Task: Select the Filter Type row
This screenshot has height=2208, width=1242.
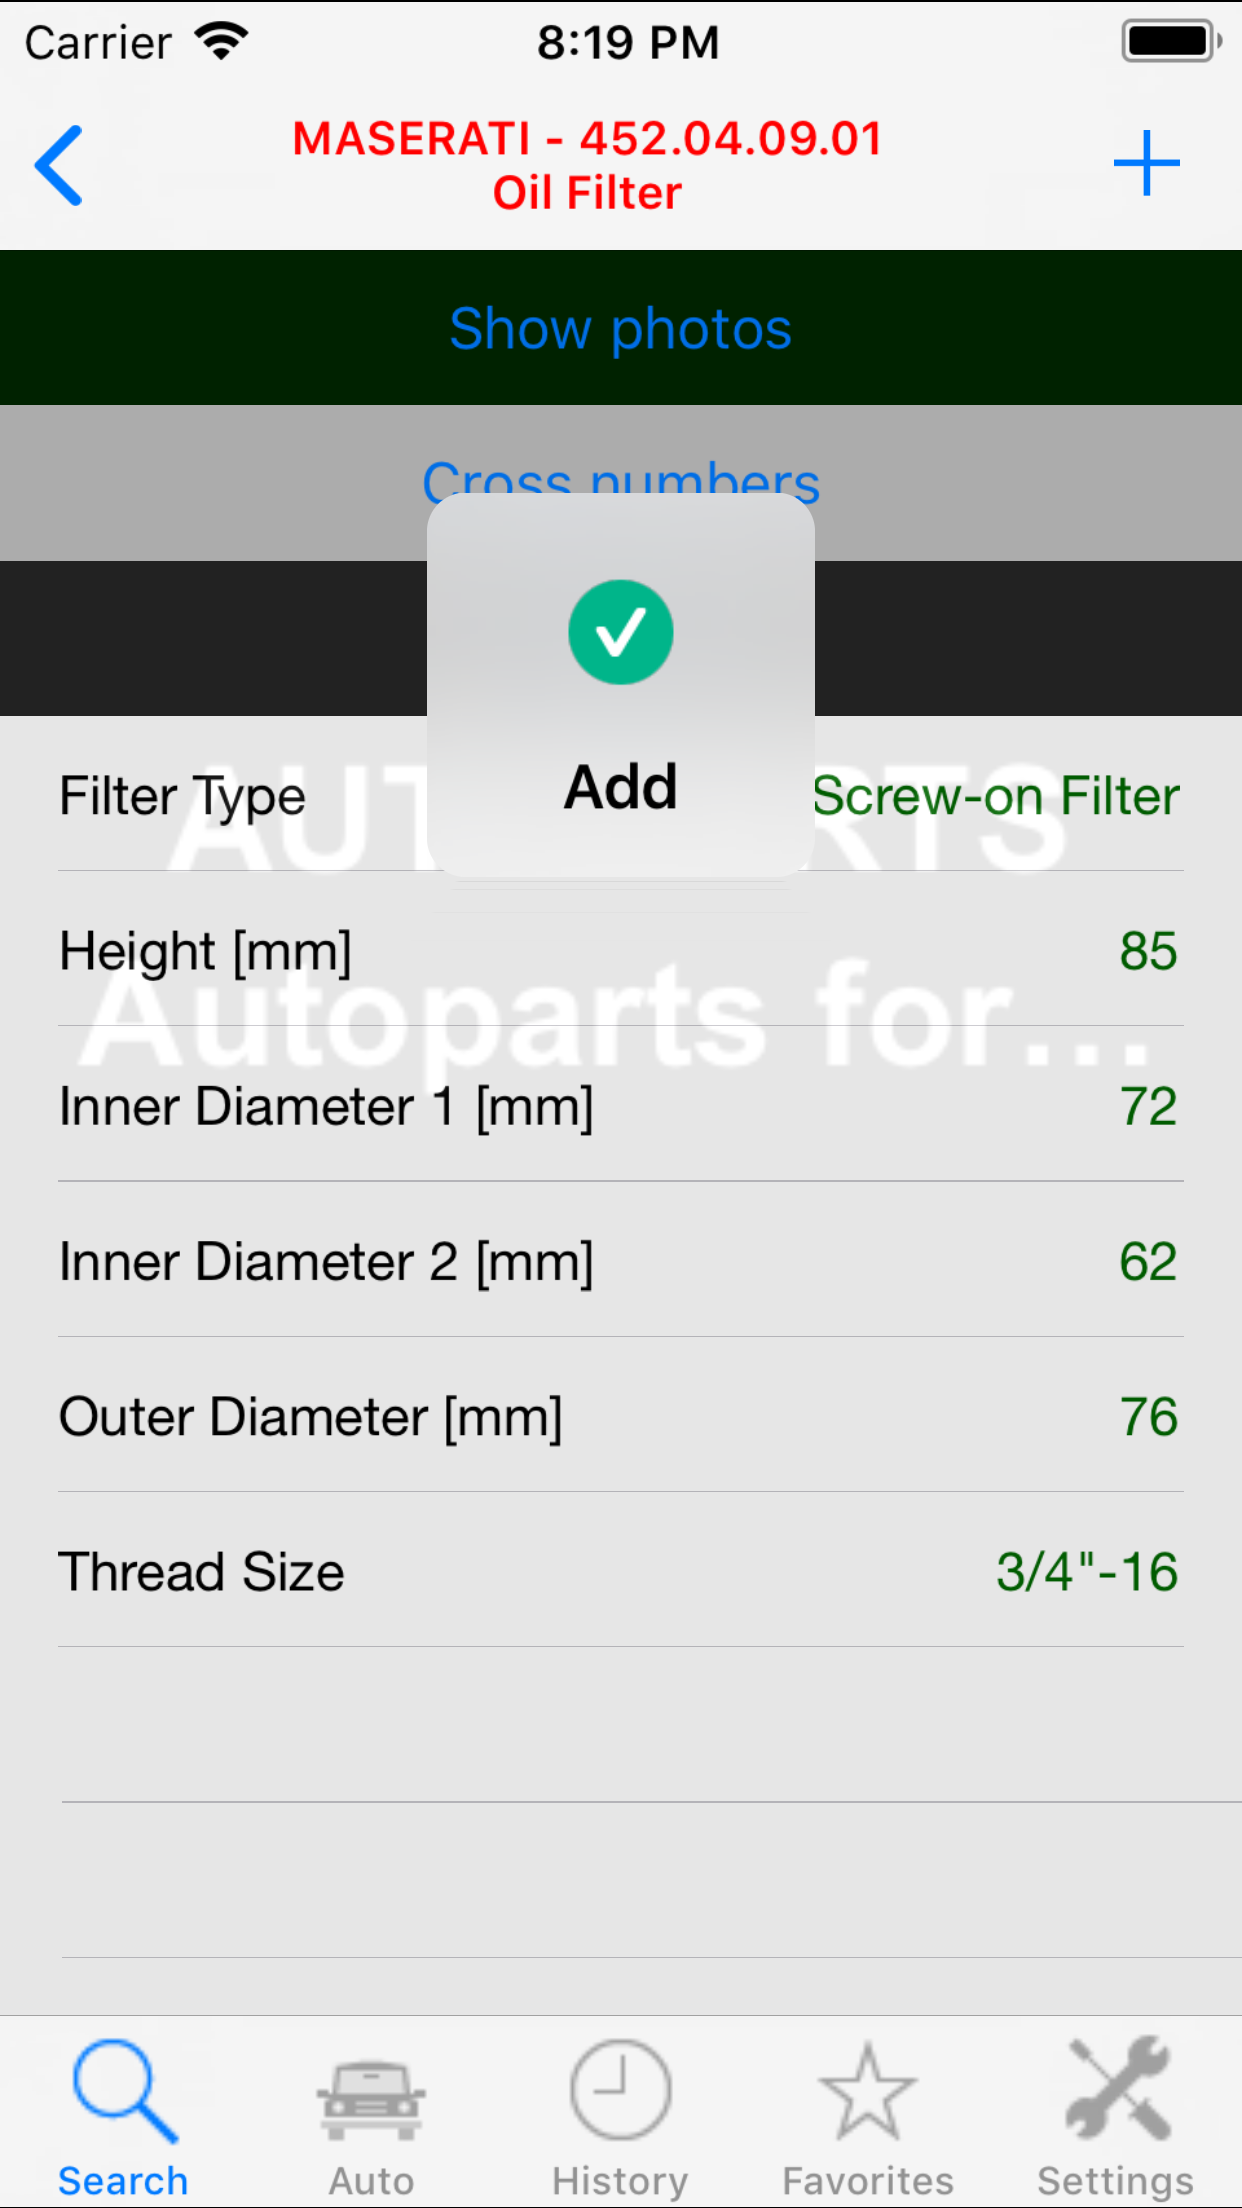Action: (183, 797)
